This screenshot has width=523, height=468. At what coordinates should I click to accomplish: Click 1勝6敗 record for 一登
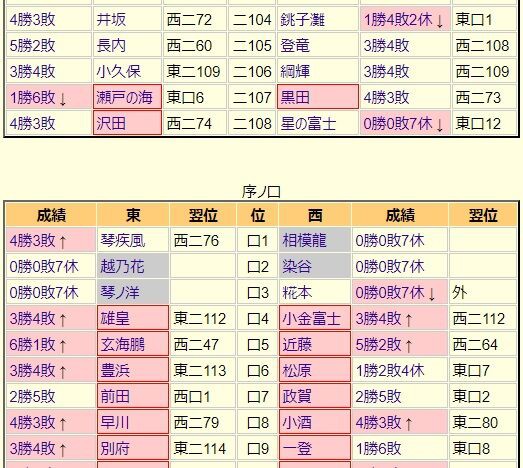point(378,449)
